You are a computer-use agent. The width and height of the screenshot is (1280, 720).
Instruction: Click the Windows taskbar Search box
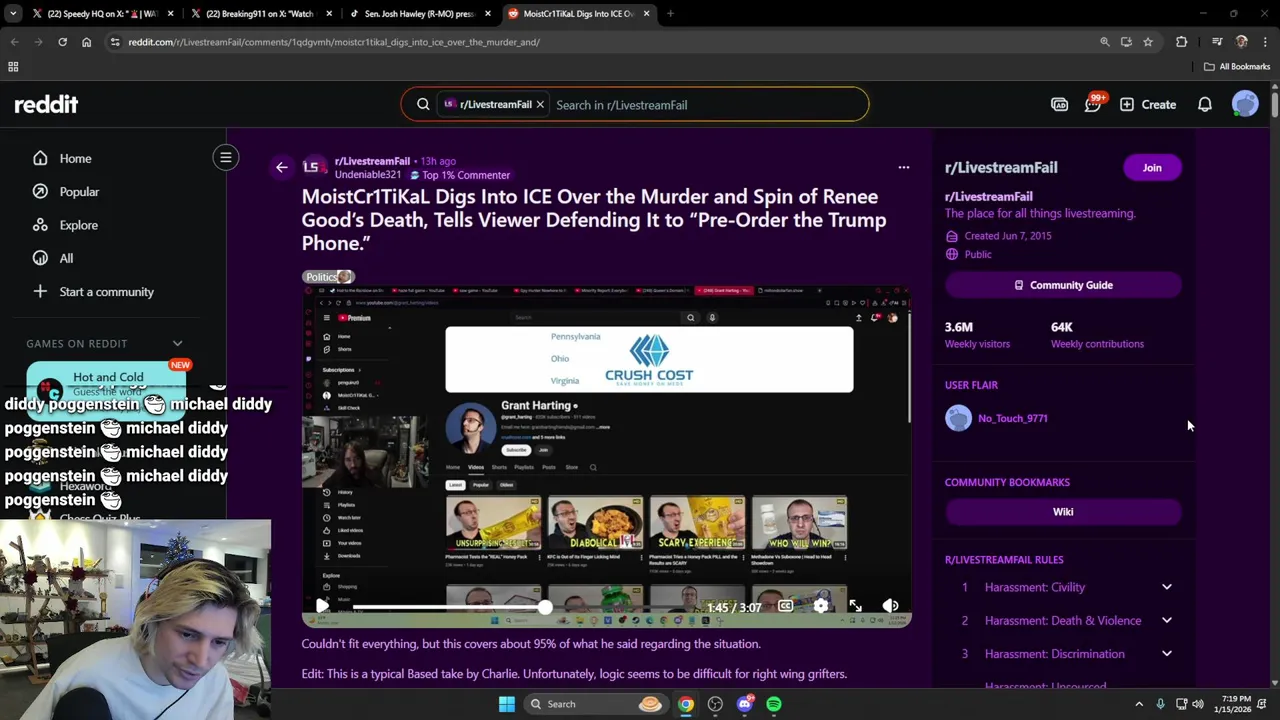[x=594, y=704]
